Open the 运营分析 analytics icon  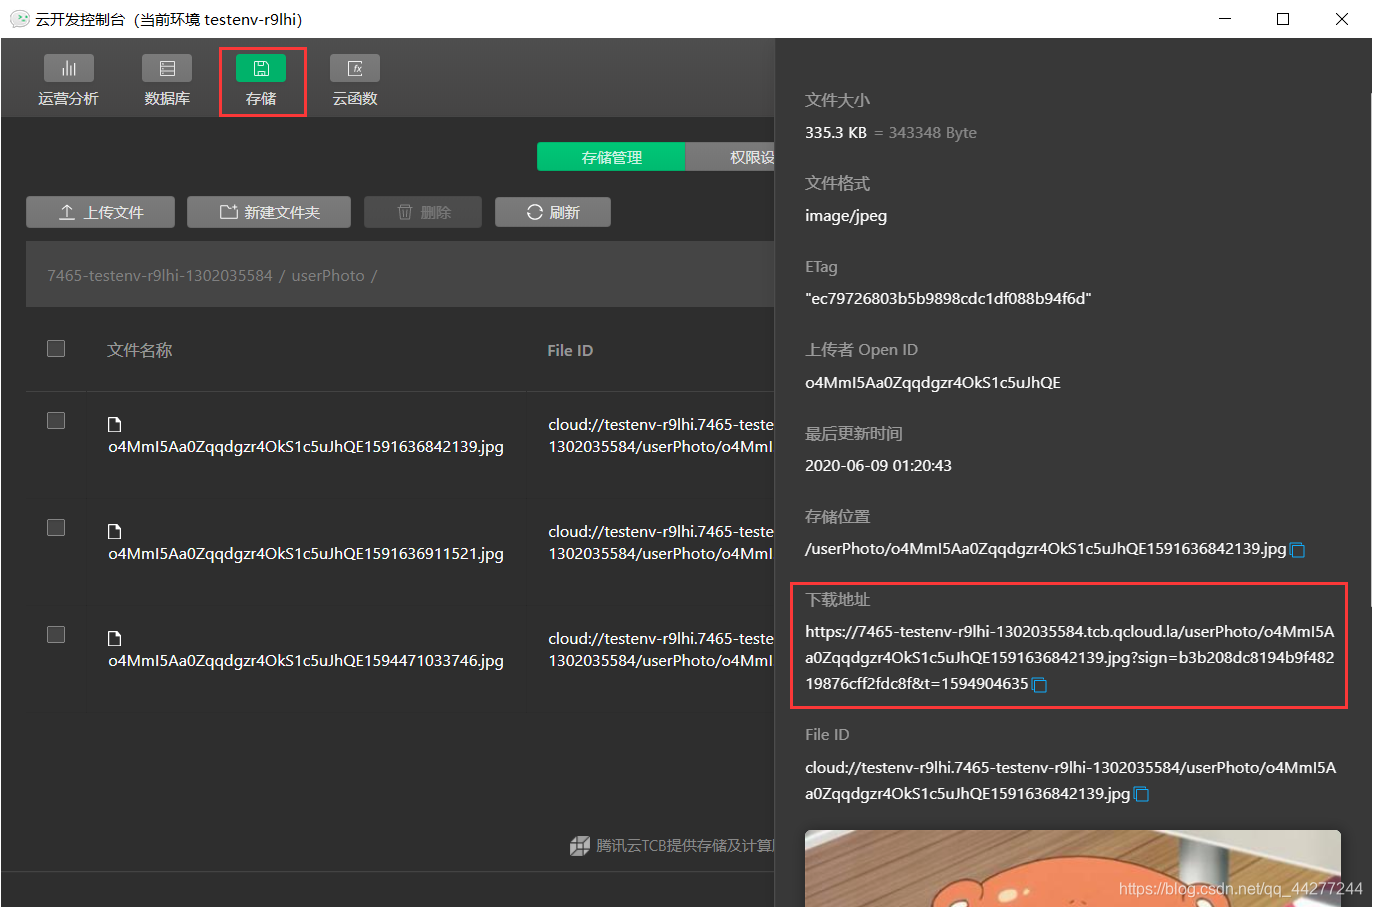(68, 68)
